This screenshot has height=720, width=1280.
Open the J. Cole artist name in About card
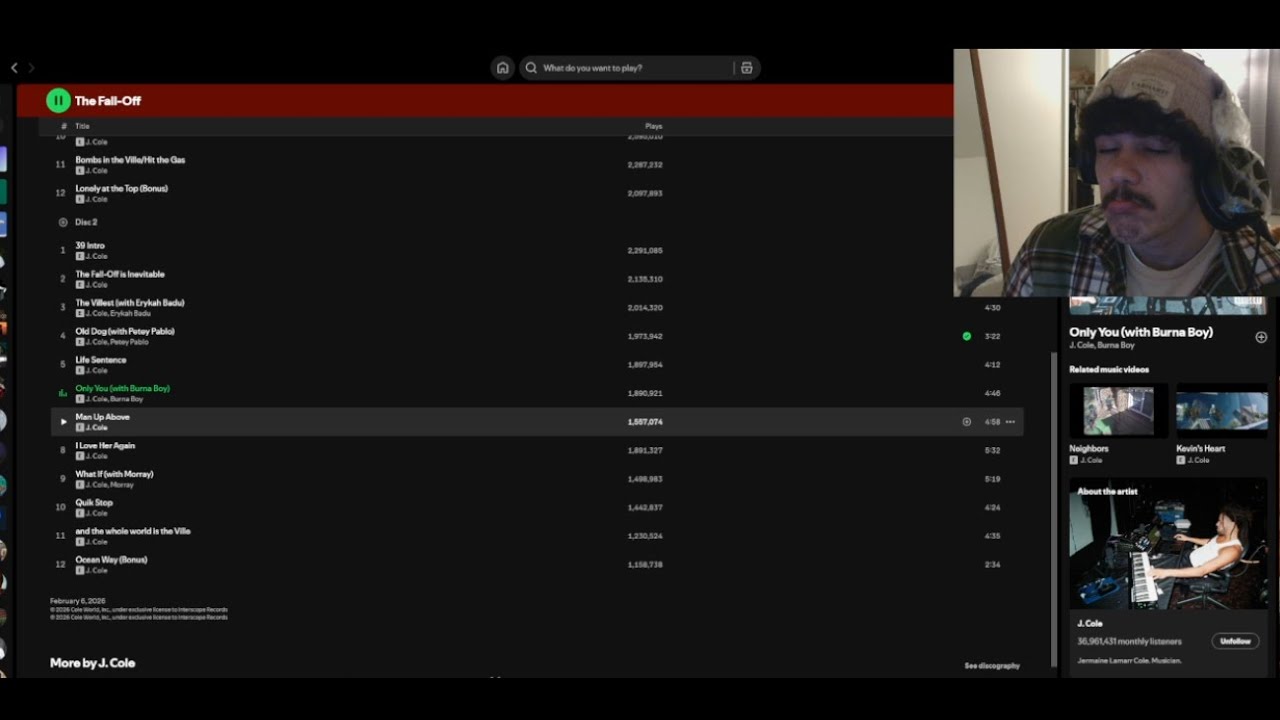click(1090, 623)
